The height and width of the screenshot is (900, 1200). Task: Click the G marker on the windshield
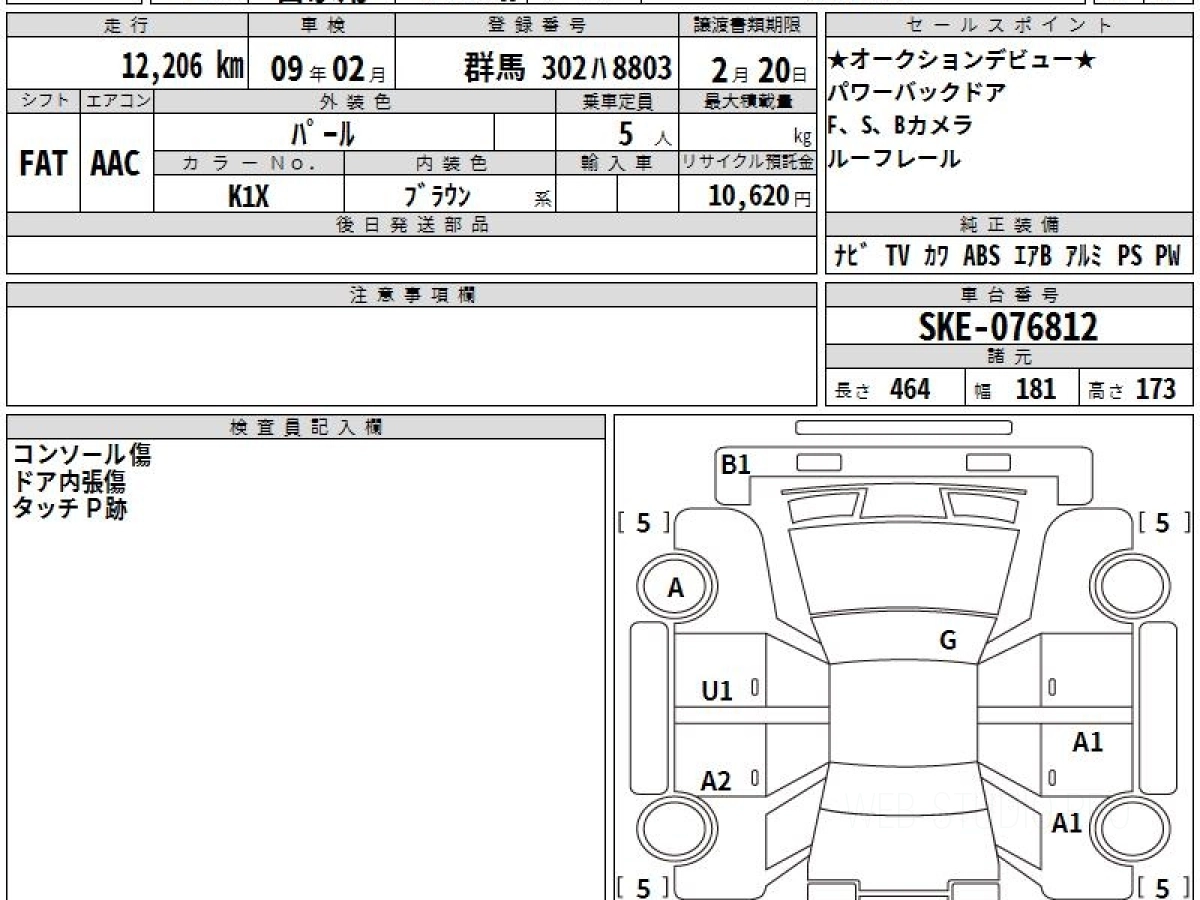[948, 641]
